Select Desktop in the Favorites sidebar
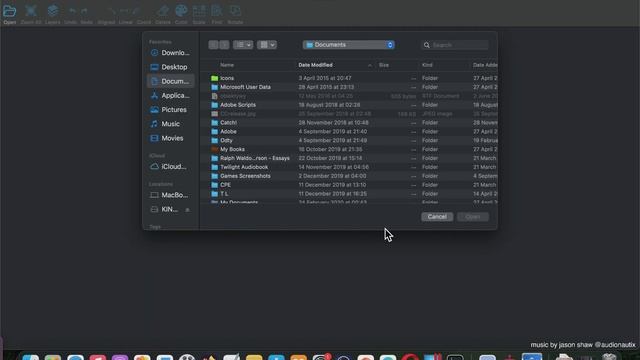640x360 pixels. tap(170, 67)
